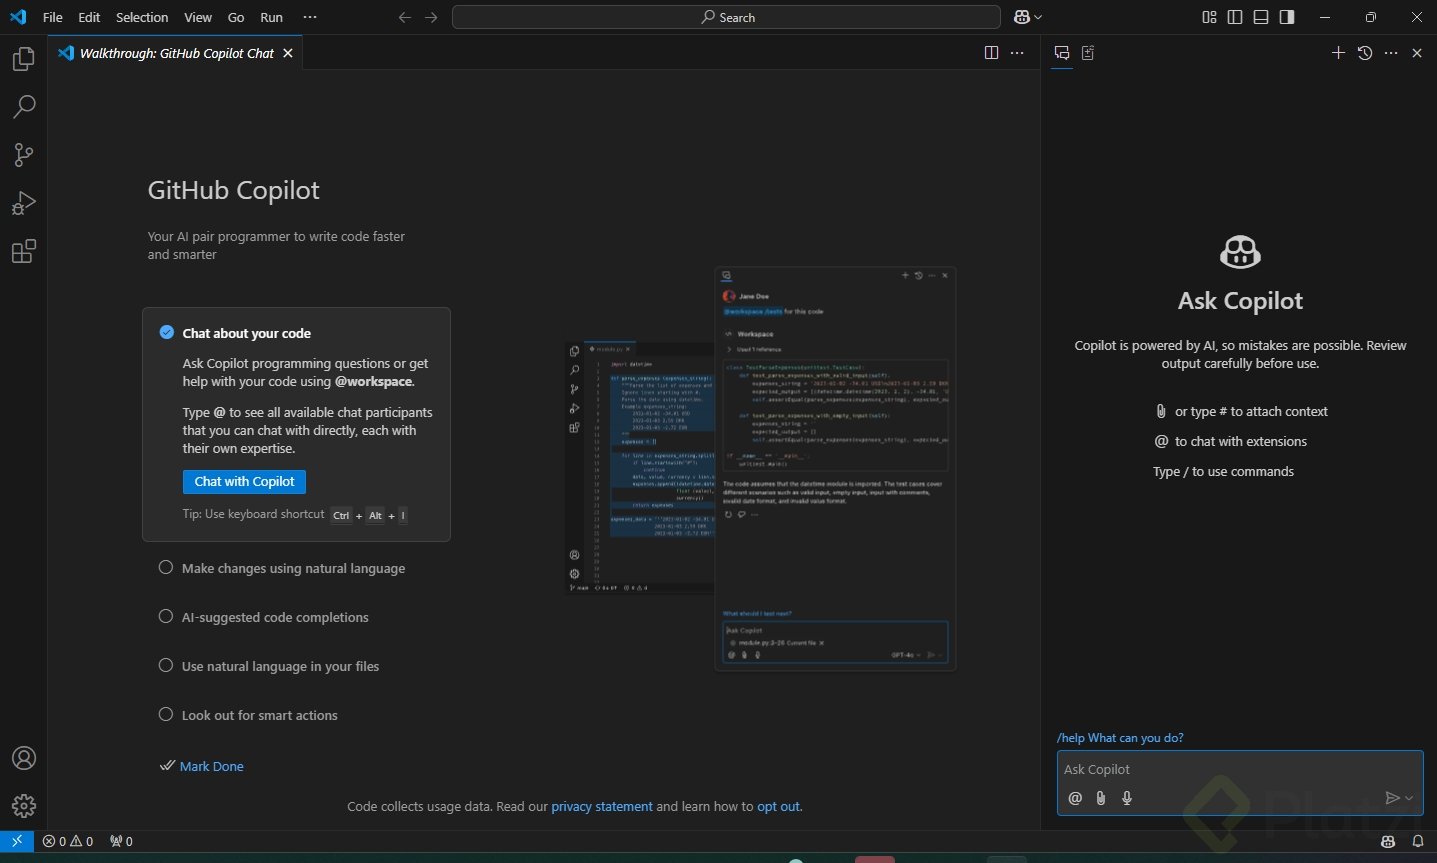Split the editor to the right
Screen dimensions: 1437x863
(991, 53)
